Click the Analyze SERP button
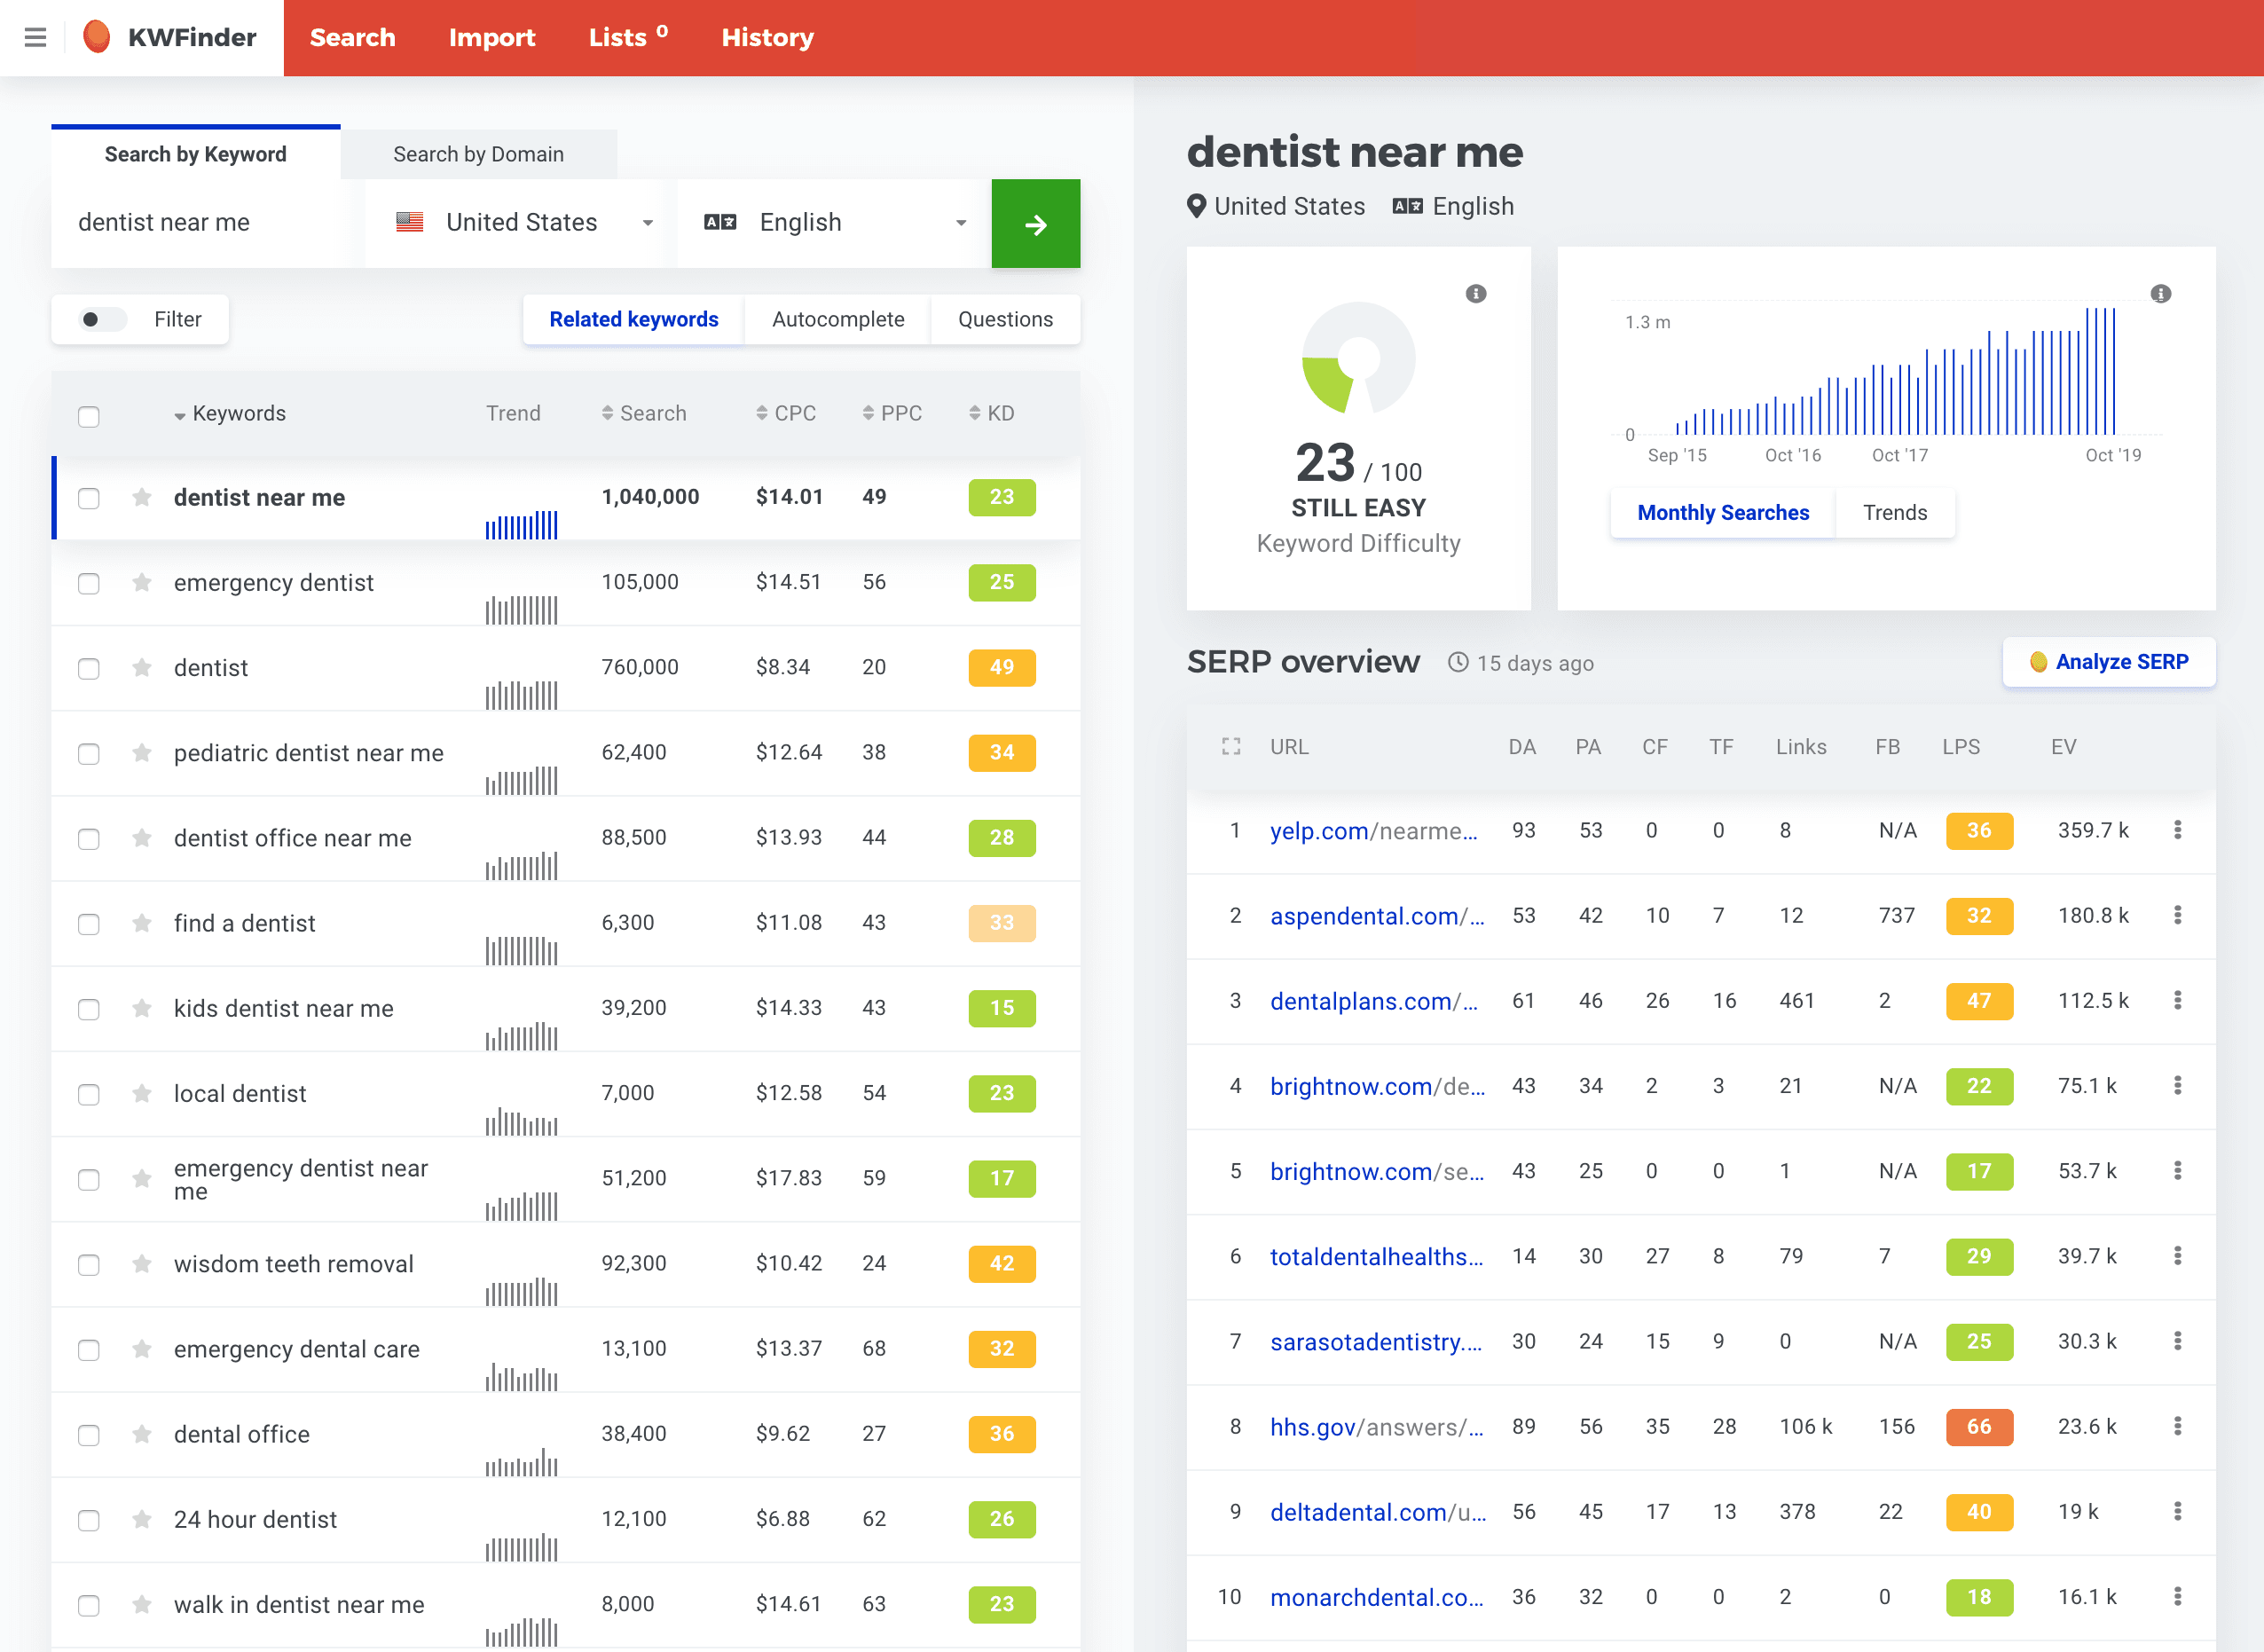The height and width of the screenshot is (1652, 2264). click(2108, 662)
